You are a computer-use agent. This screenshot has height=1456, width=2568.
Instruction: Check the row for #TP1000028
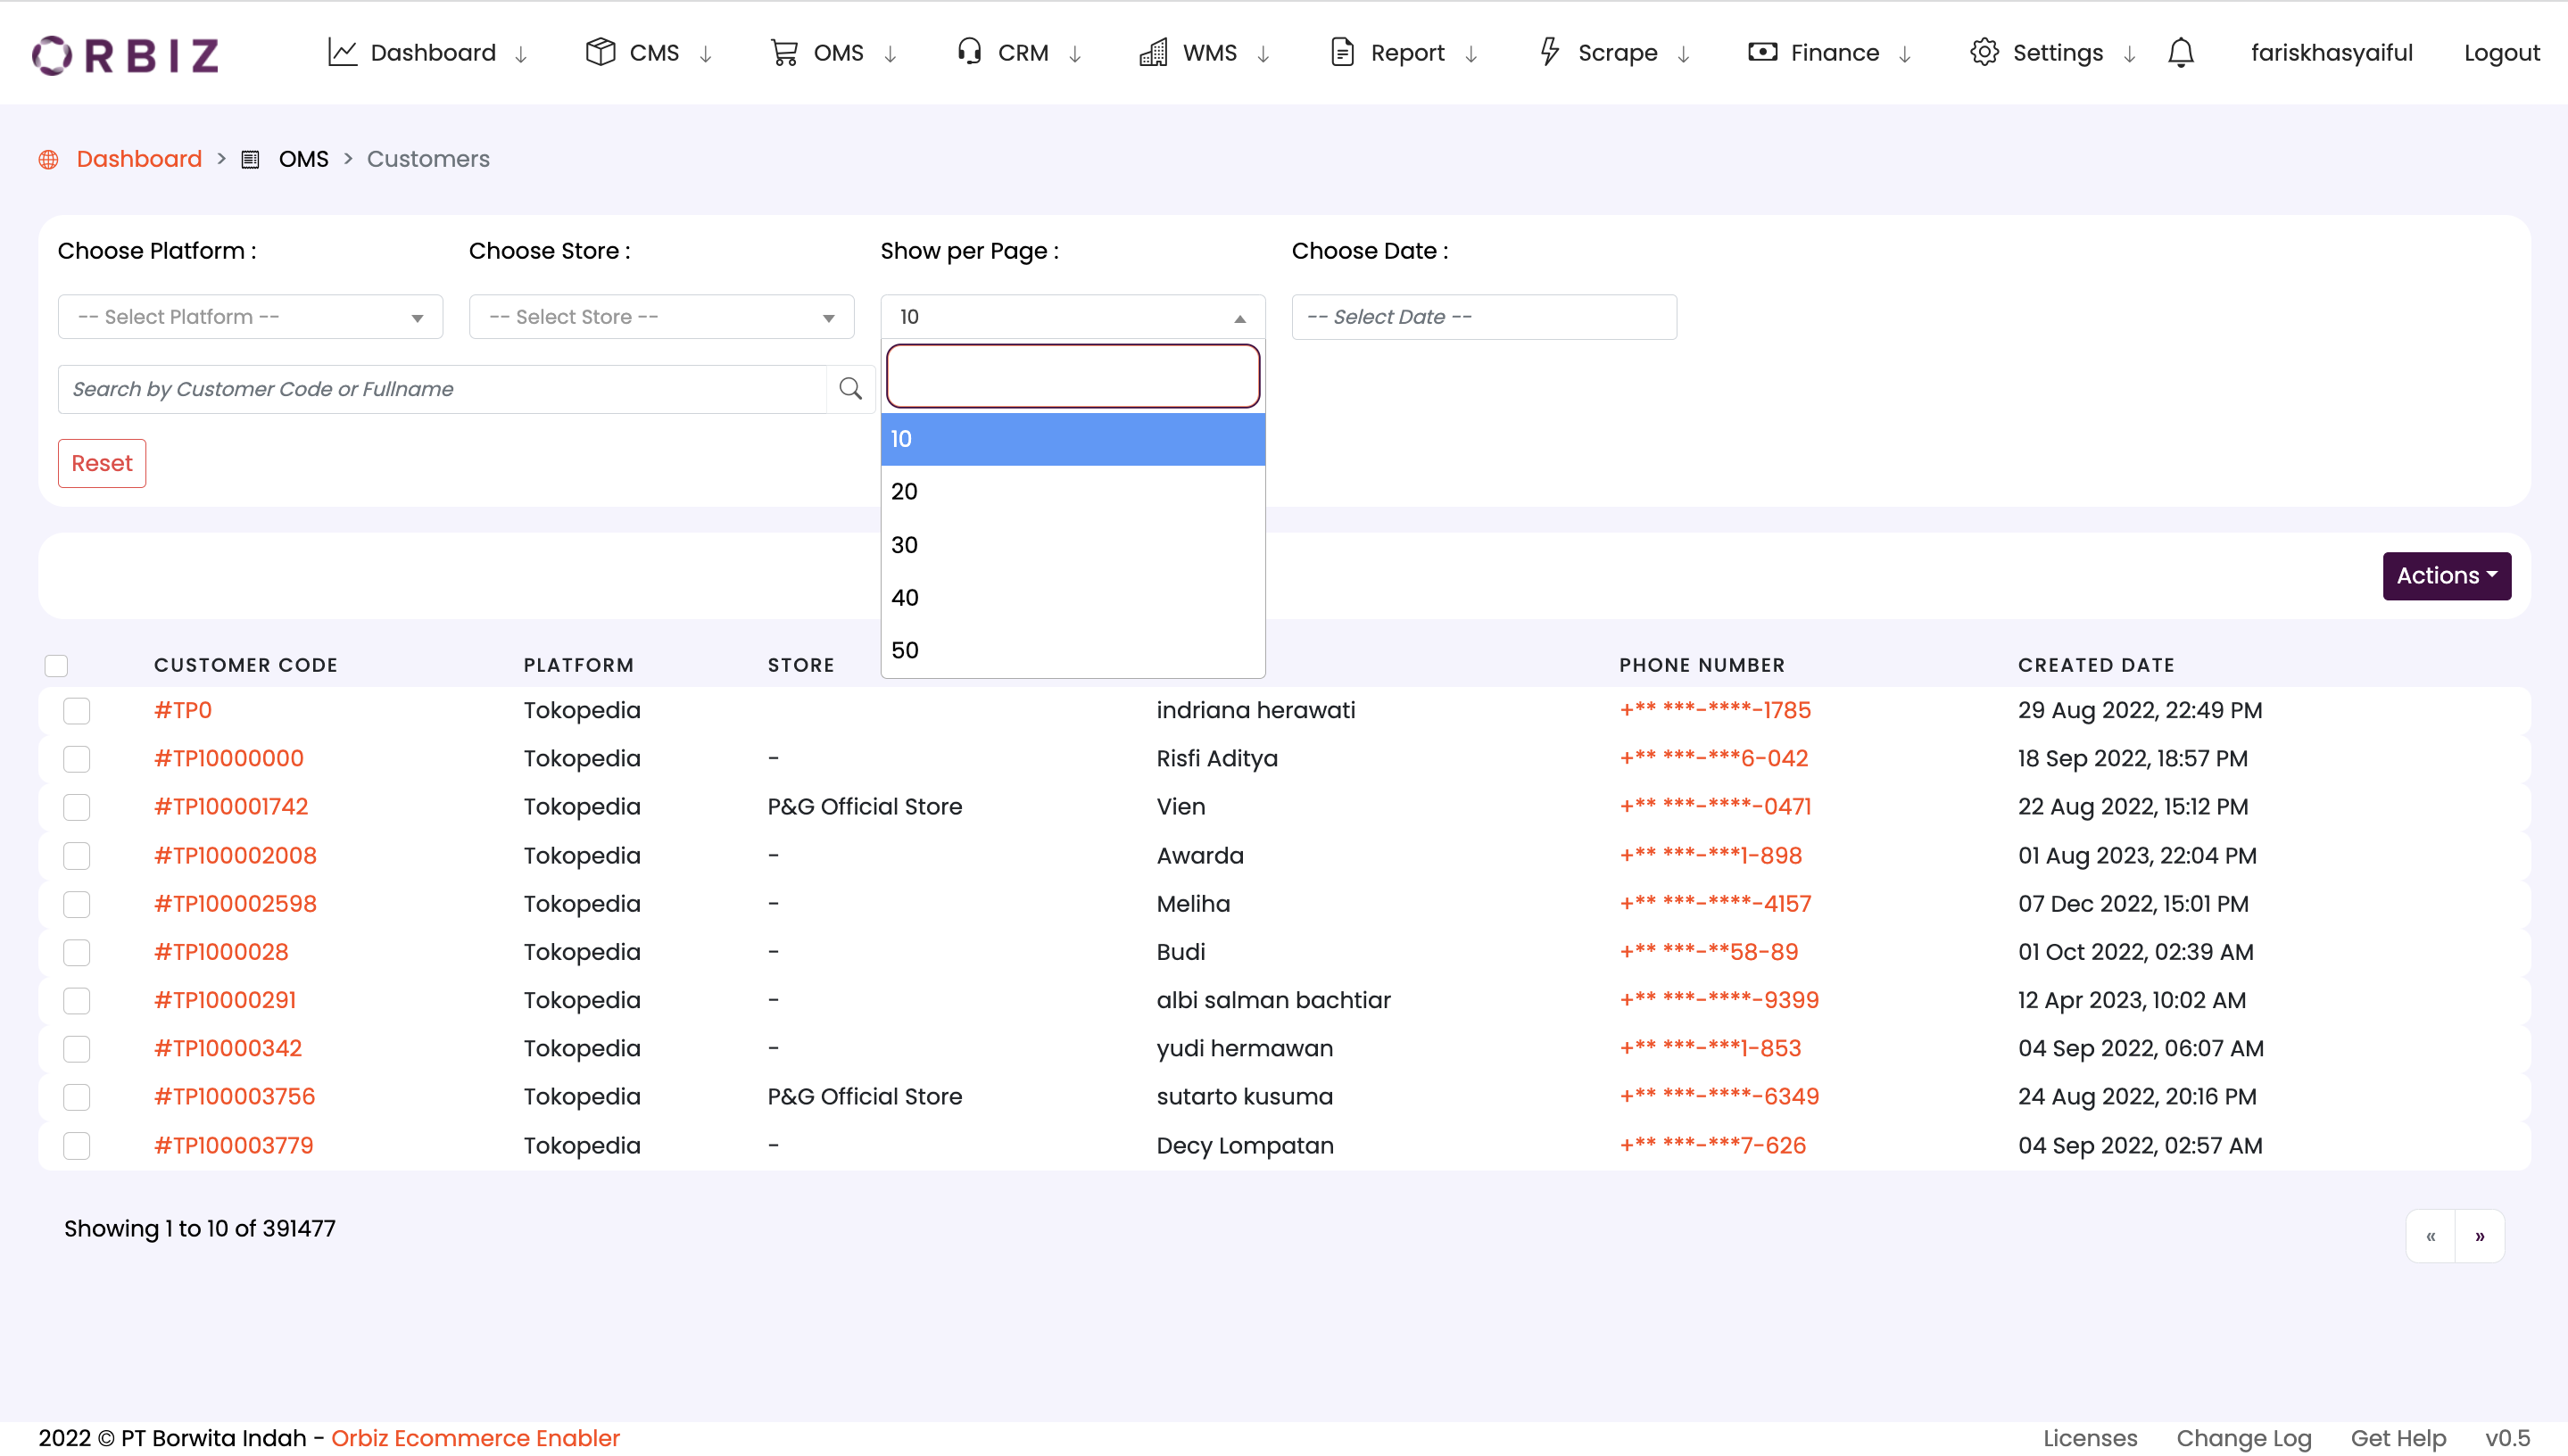tap(77, 952)
